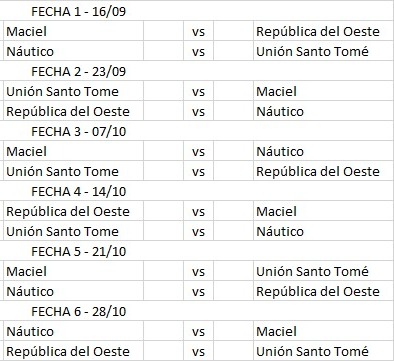Select the FECHA 1 - 16/09 header cell
Viewport: 394px width, 361px height.
[x=78, y=11]
